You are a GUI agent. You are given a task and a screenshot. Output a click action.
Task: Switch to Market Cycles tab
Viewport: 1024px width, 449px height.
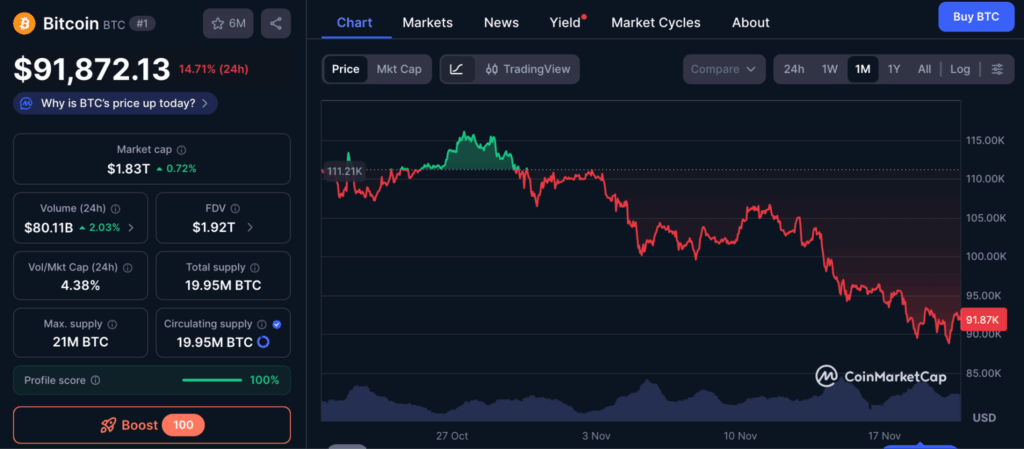(x=655, y=22)
